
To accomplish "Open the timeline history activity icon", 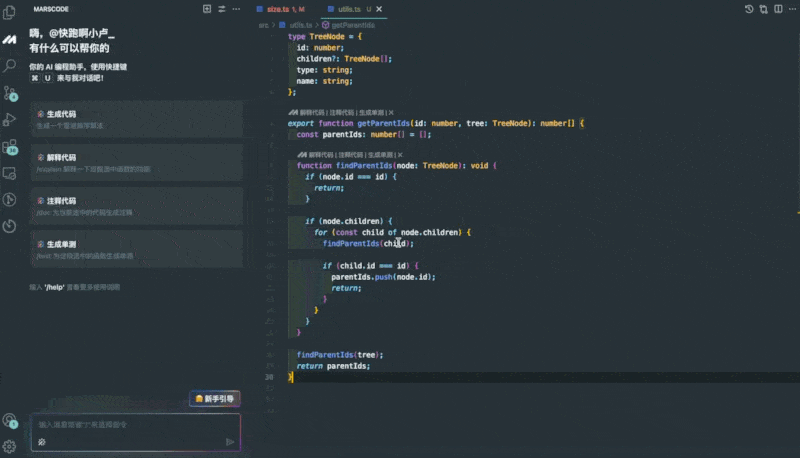I will tap(9, 226).
